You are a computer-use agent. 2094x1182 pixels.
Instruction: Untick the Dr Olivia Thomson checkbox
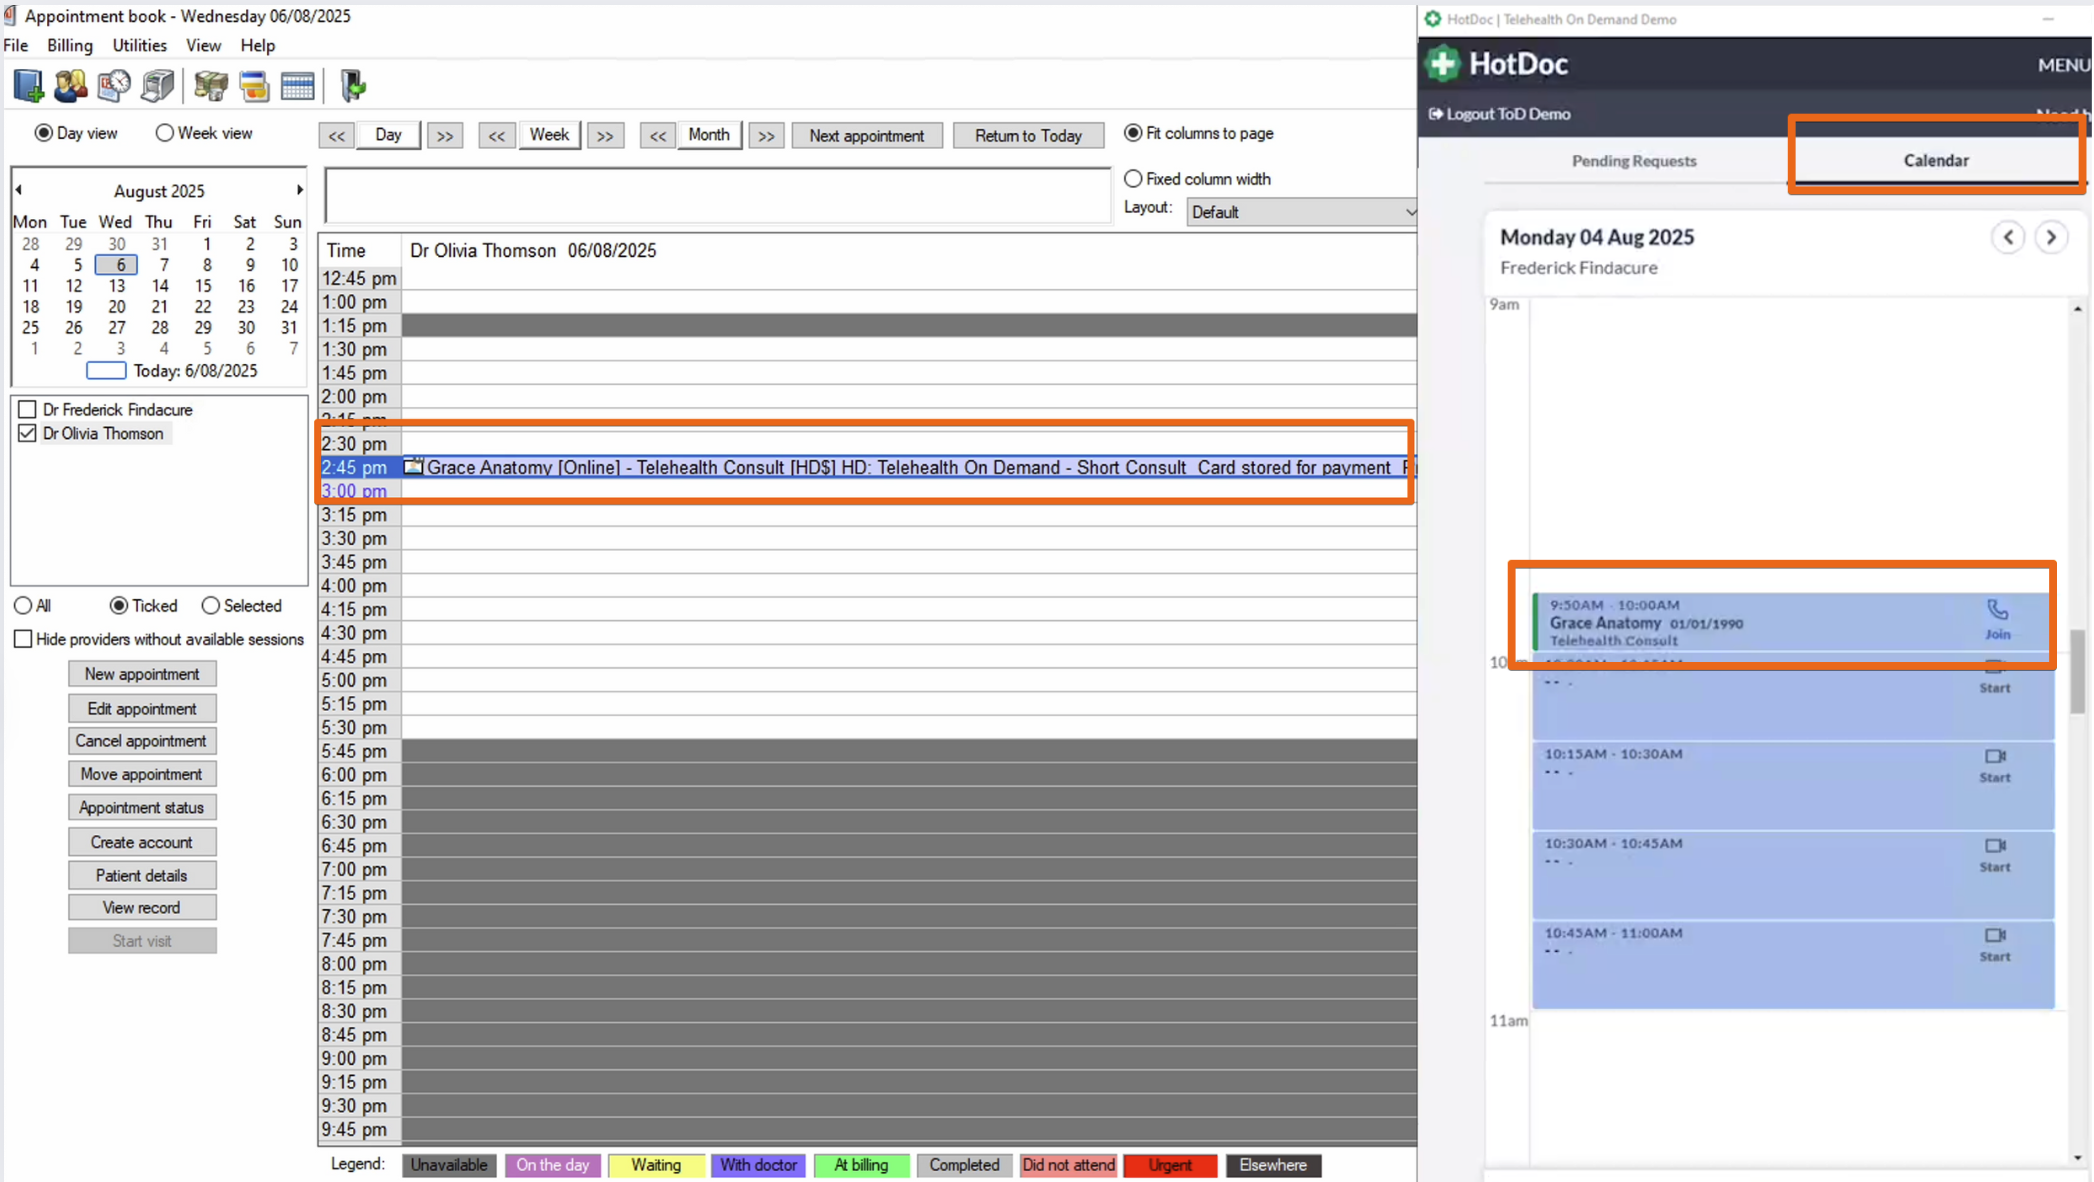(27, 433)
